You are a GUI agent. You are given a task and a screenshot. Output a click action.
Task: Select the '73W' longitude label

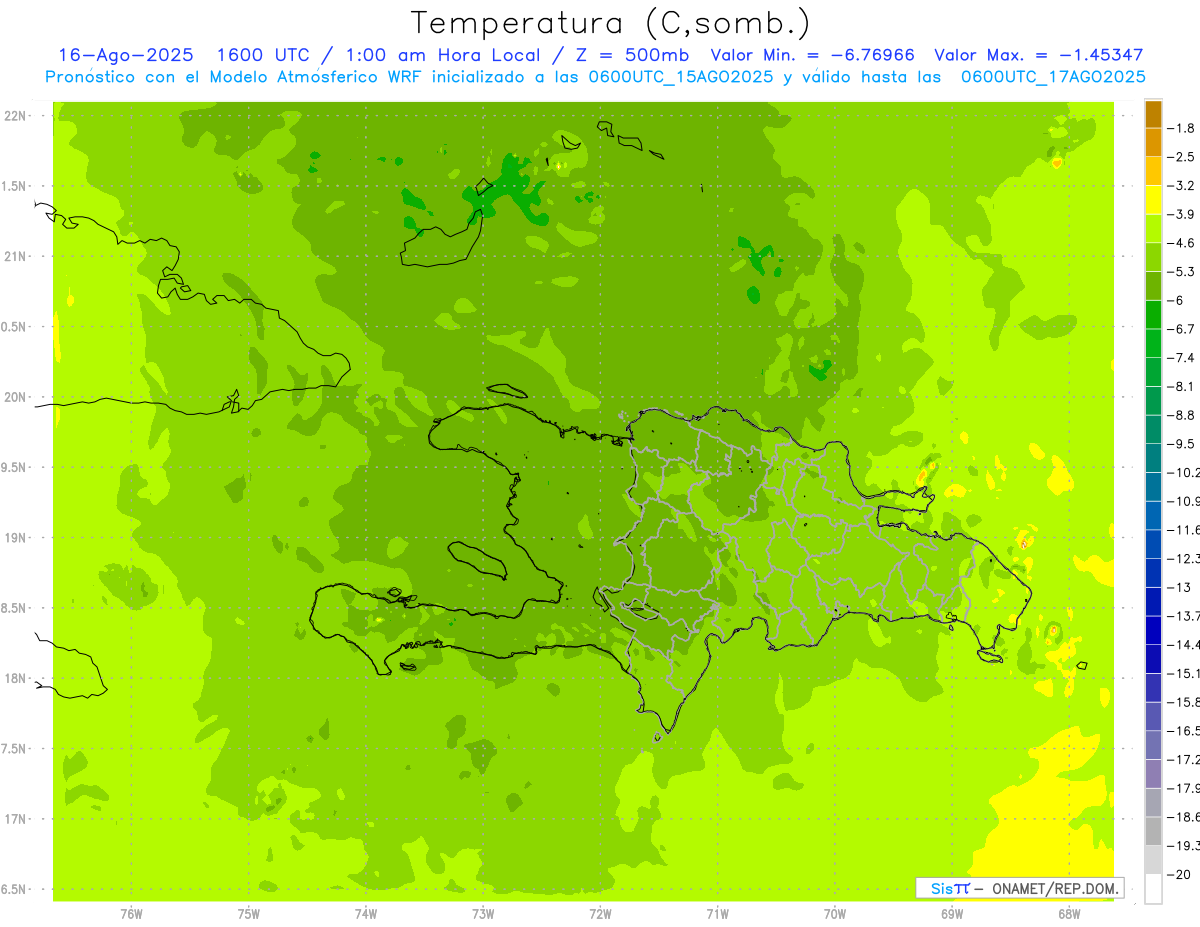(483, 914)
